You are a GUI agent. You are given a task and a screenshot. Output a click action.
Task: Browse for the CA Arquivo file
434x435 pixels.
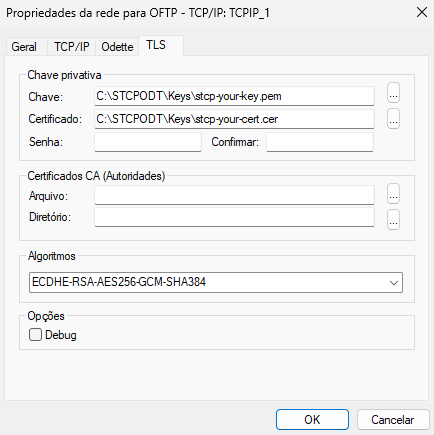[393, 193]
